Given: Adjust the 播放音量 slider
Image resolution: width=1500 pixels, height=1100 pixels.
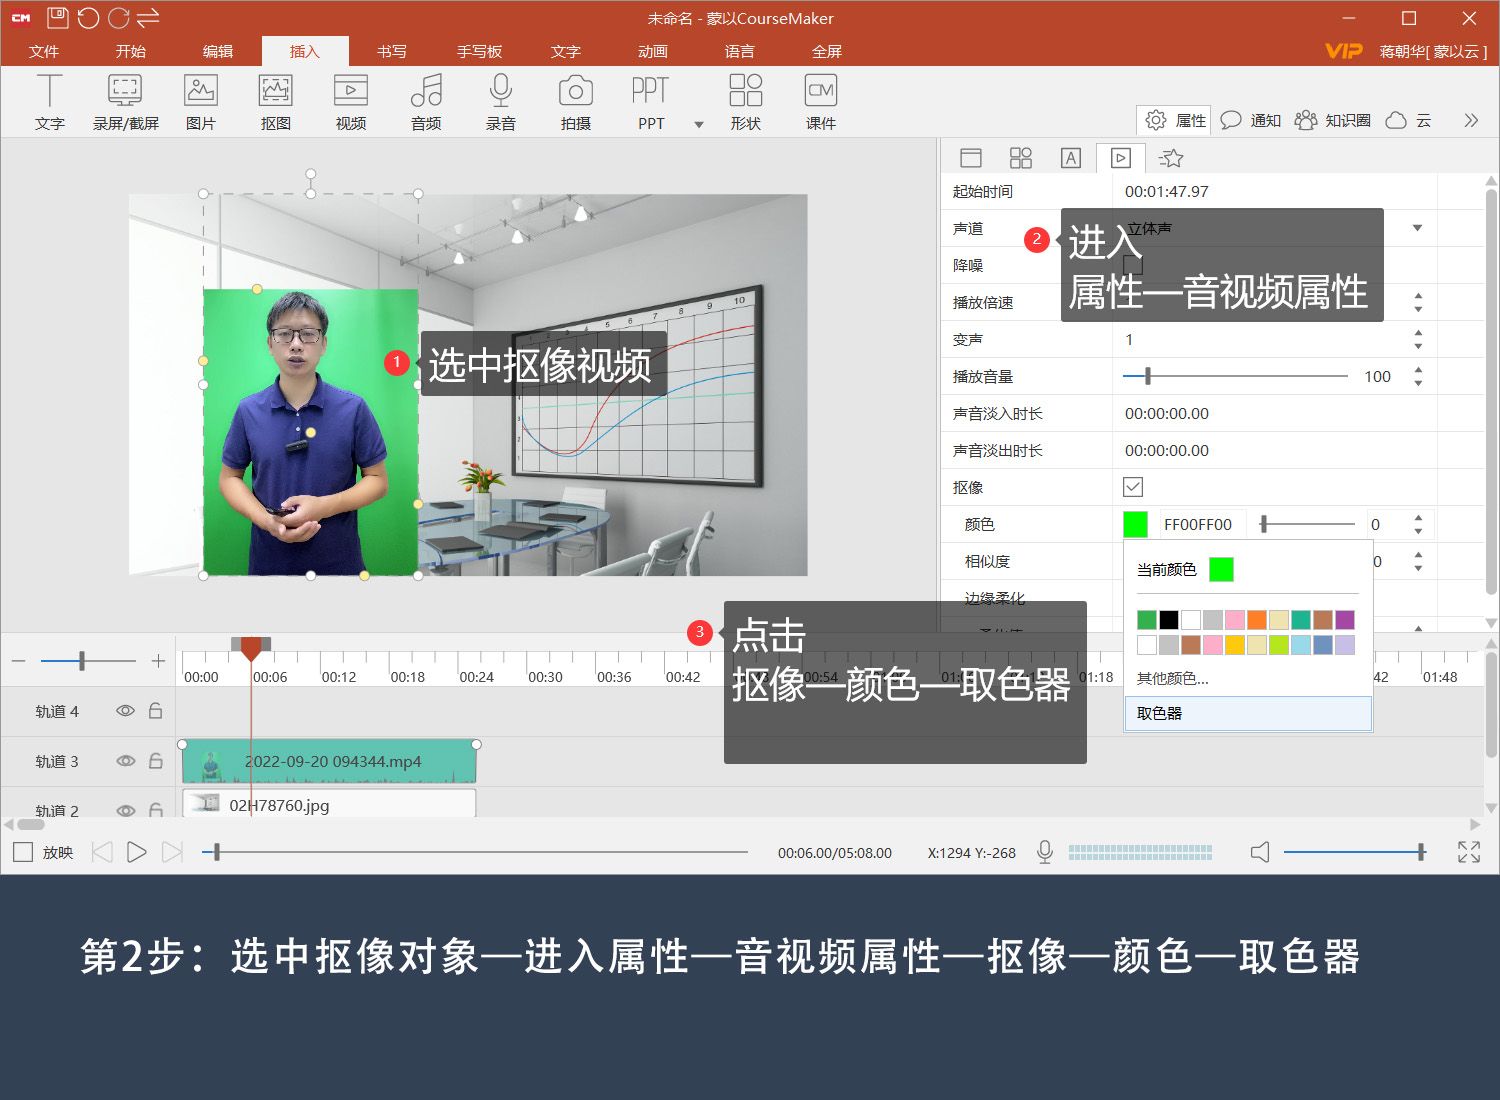Looking at the screenshot, I should pyautogui.click(x=1235, y=376).
